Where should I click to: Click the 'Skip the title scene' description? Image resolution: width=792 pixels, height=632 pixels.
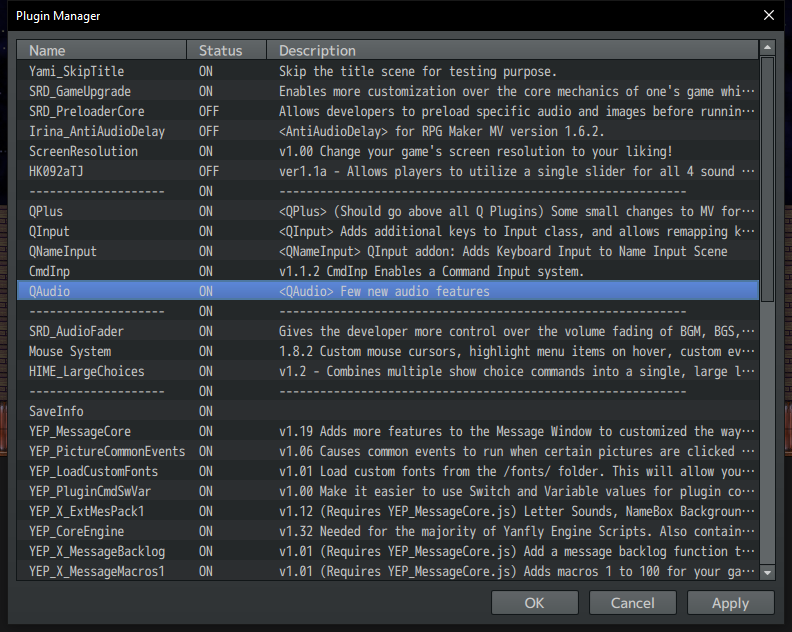coord(418,71)
